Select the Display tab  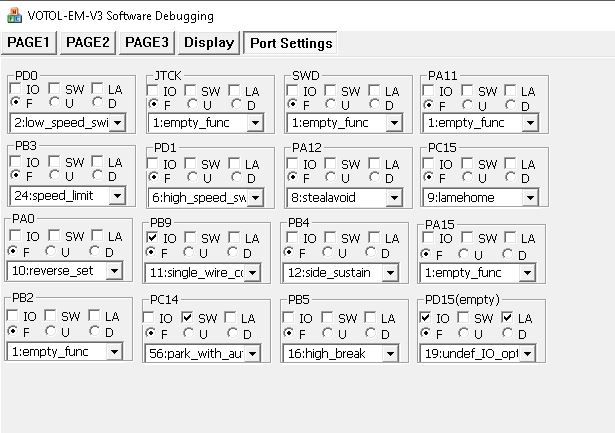click(x=209, y=42)
